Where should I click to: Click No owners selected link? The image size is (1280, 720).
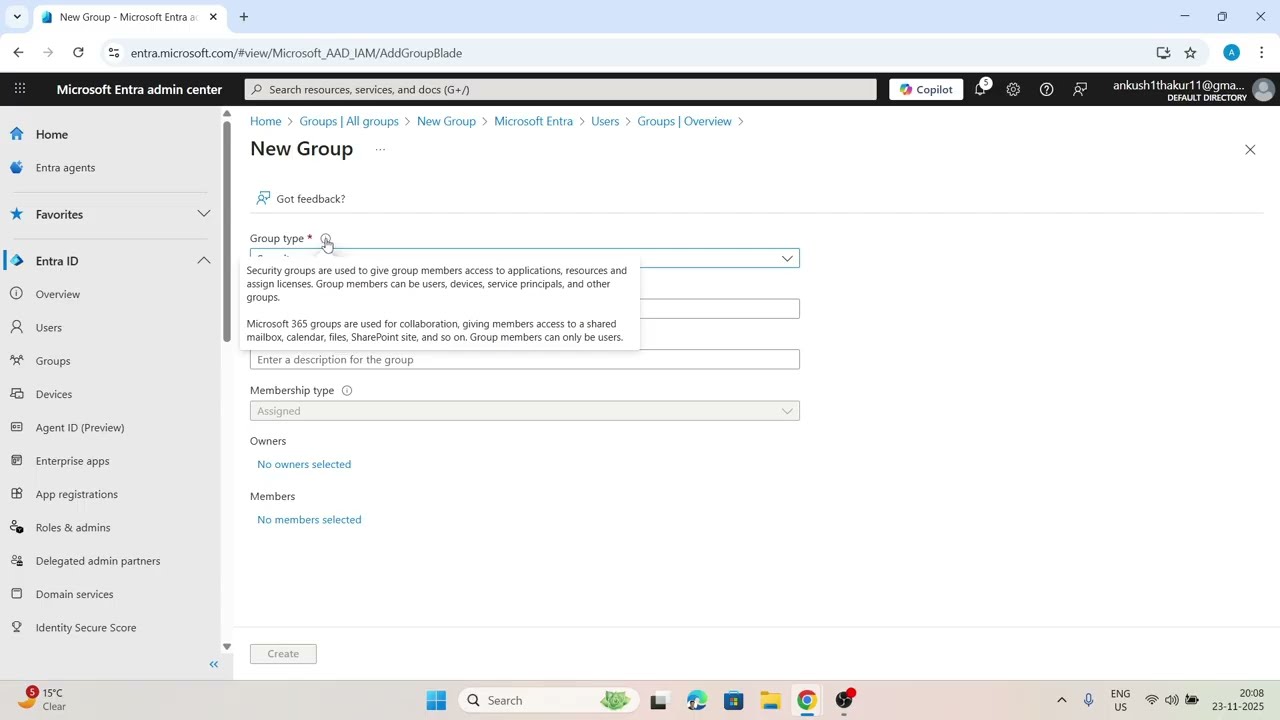pos(304,464)
